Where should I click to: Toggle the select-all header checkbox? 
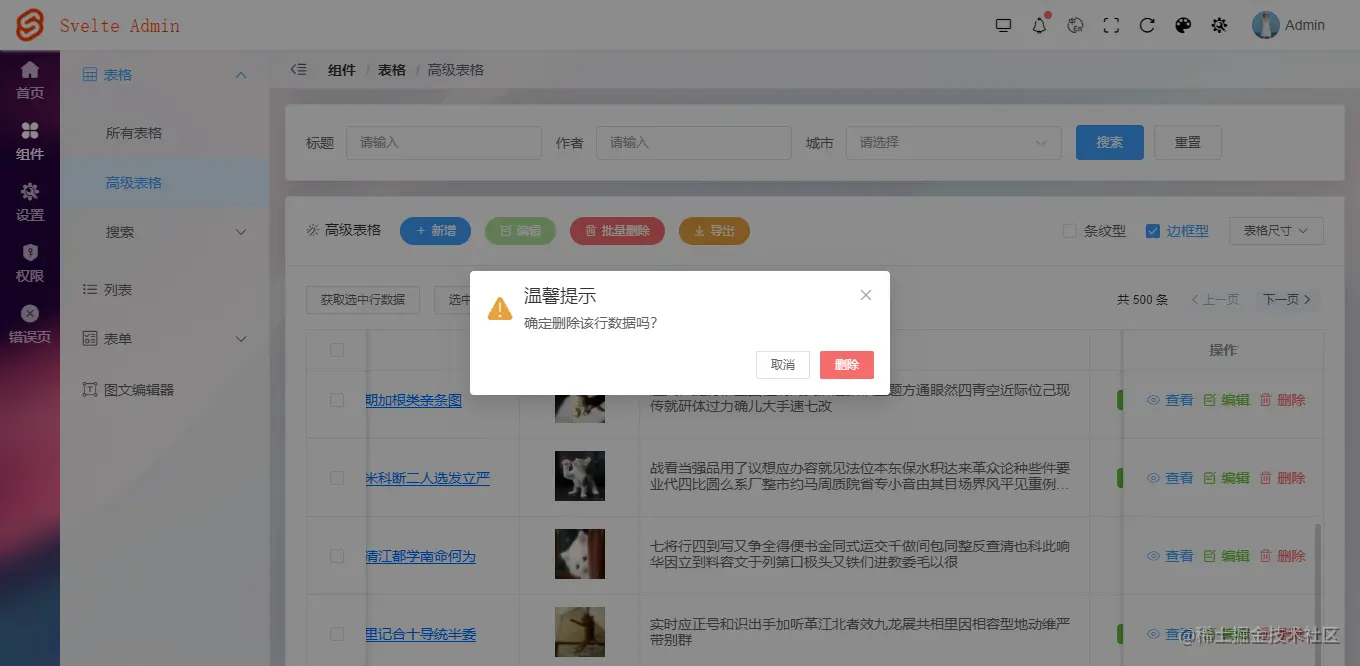click(337, 350)
